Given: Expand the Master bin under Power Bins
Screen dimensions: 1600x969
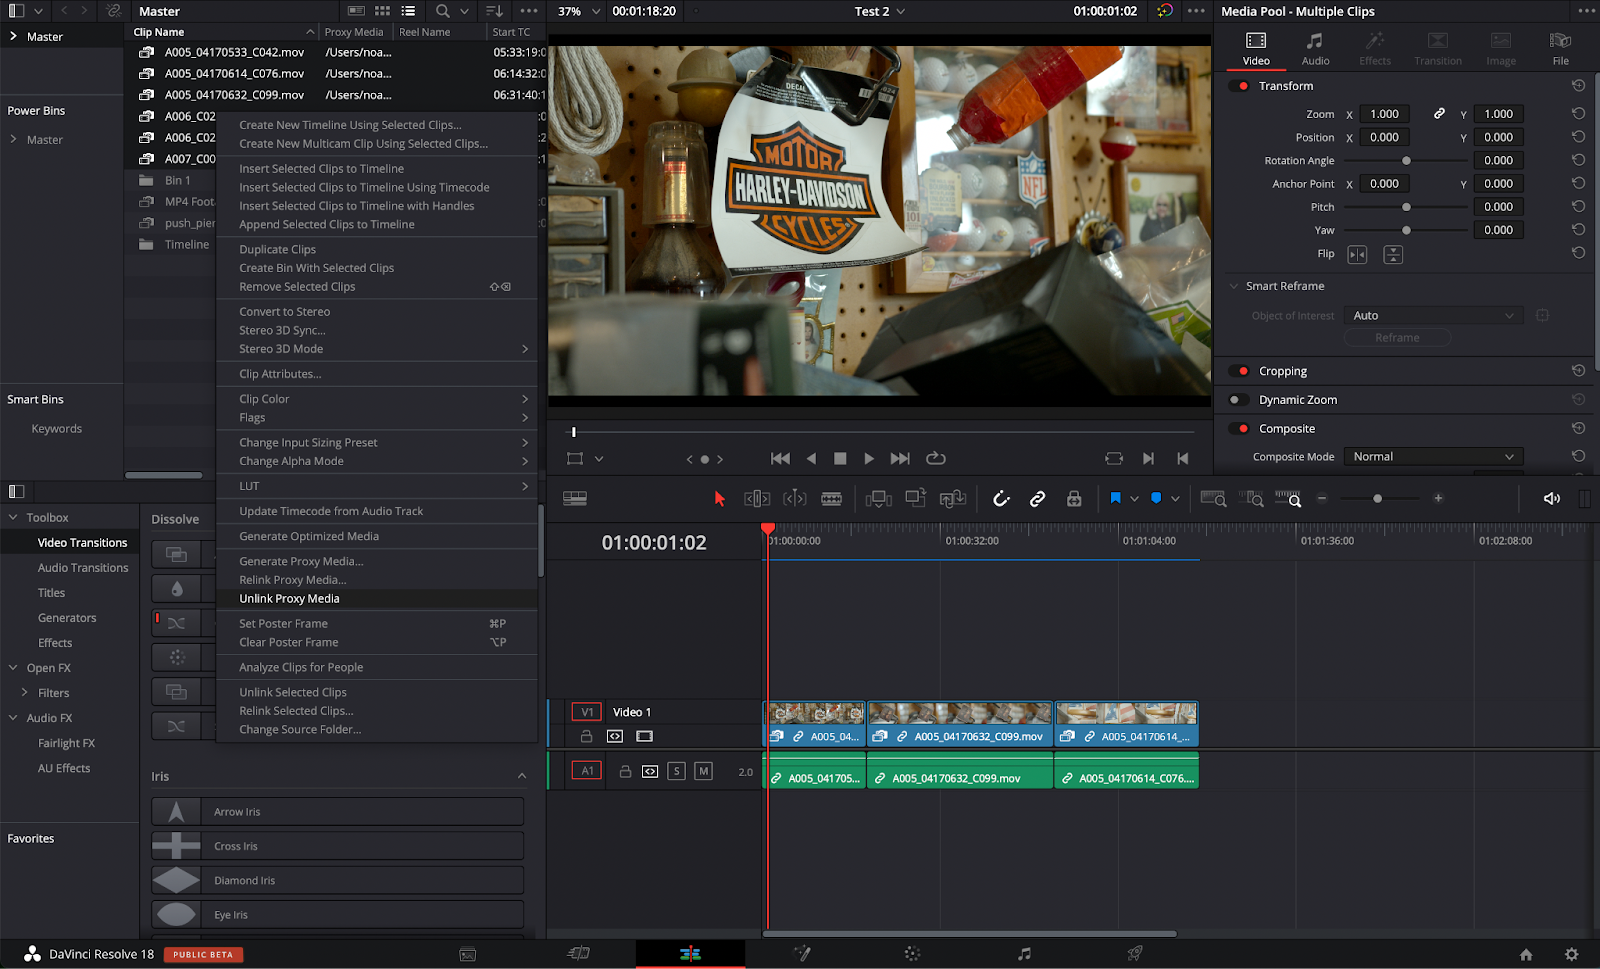Looking at the screenshot, I should click(13, 140).
